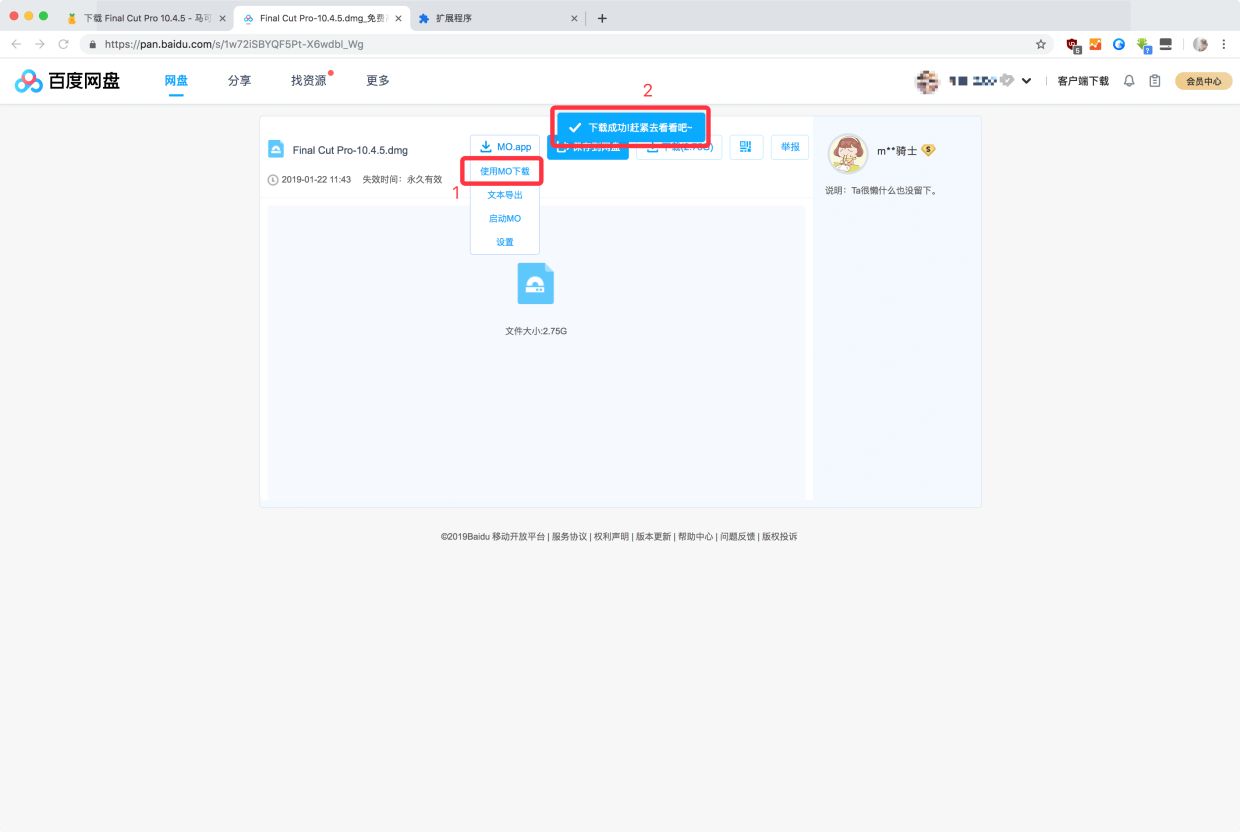
Task: Open the 会员中心 button
Action: [x=1203, y=81]
